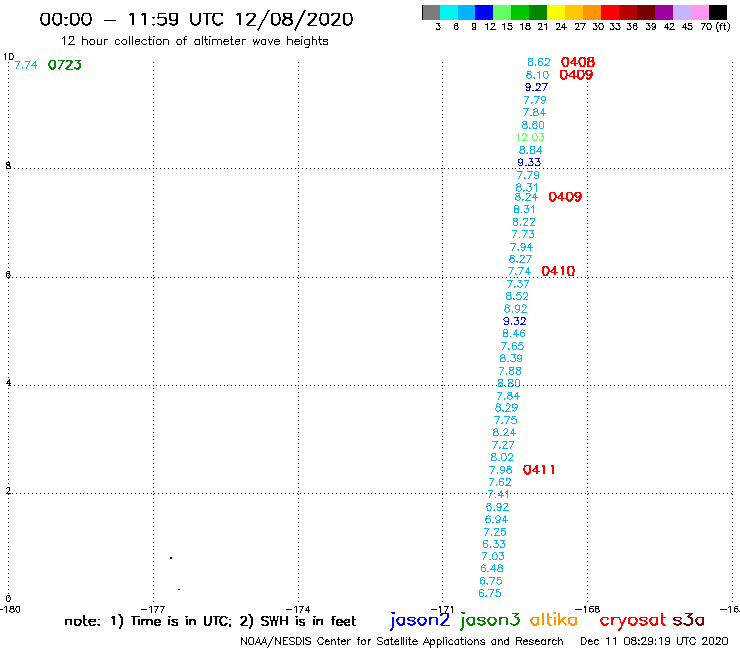Click the dark blue legend swatch

[x=484, y=12]
